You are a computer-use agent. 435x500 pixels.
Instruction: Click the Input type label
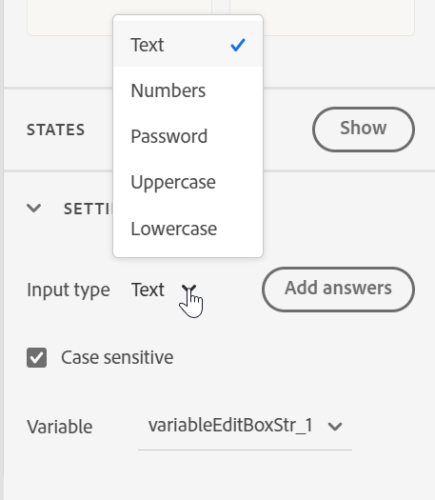68,290
